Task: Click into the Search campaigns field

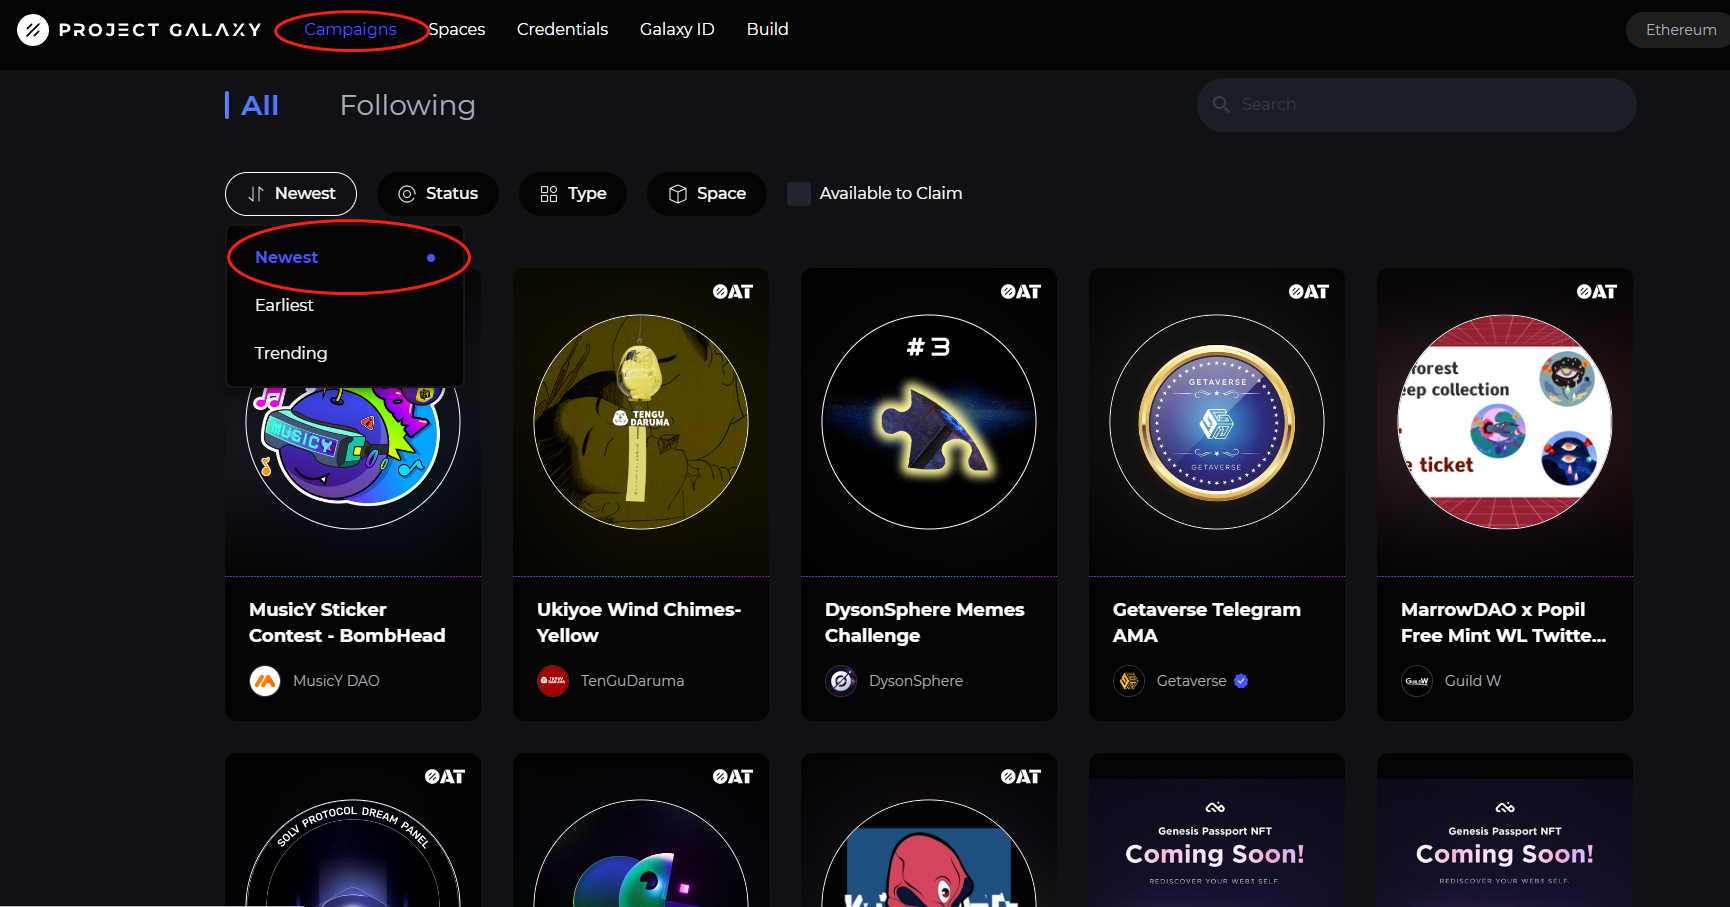Action: point(1430,105)
